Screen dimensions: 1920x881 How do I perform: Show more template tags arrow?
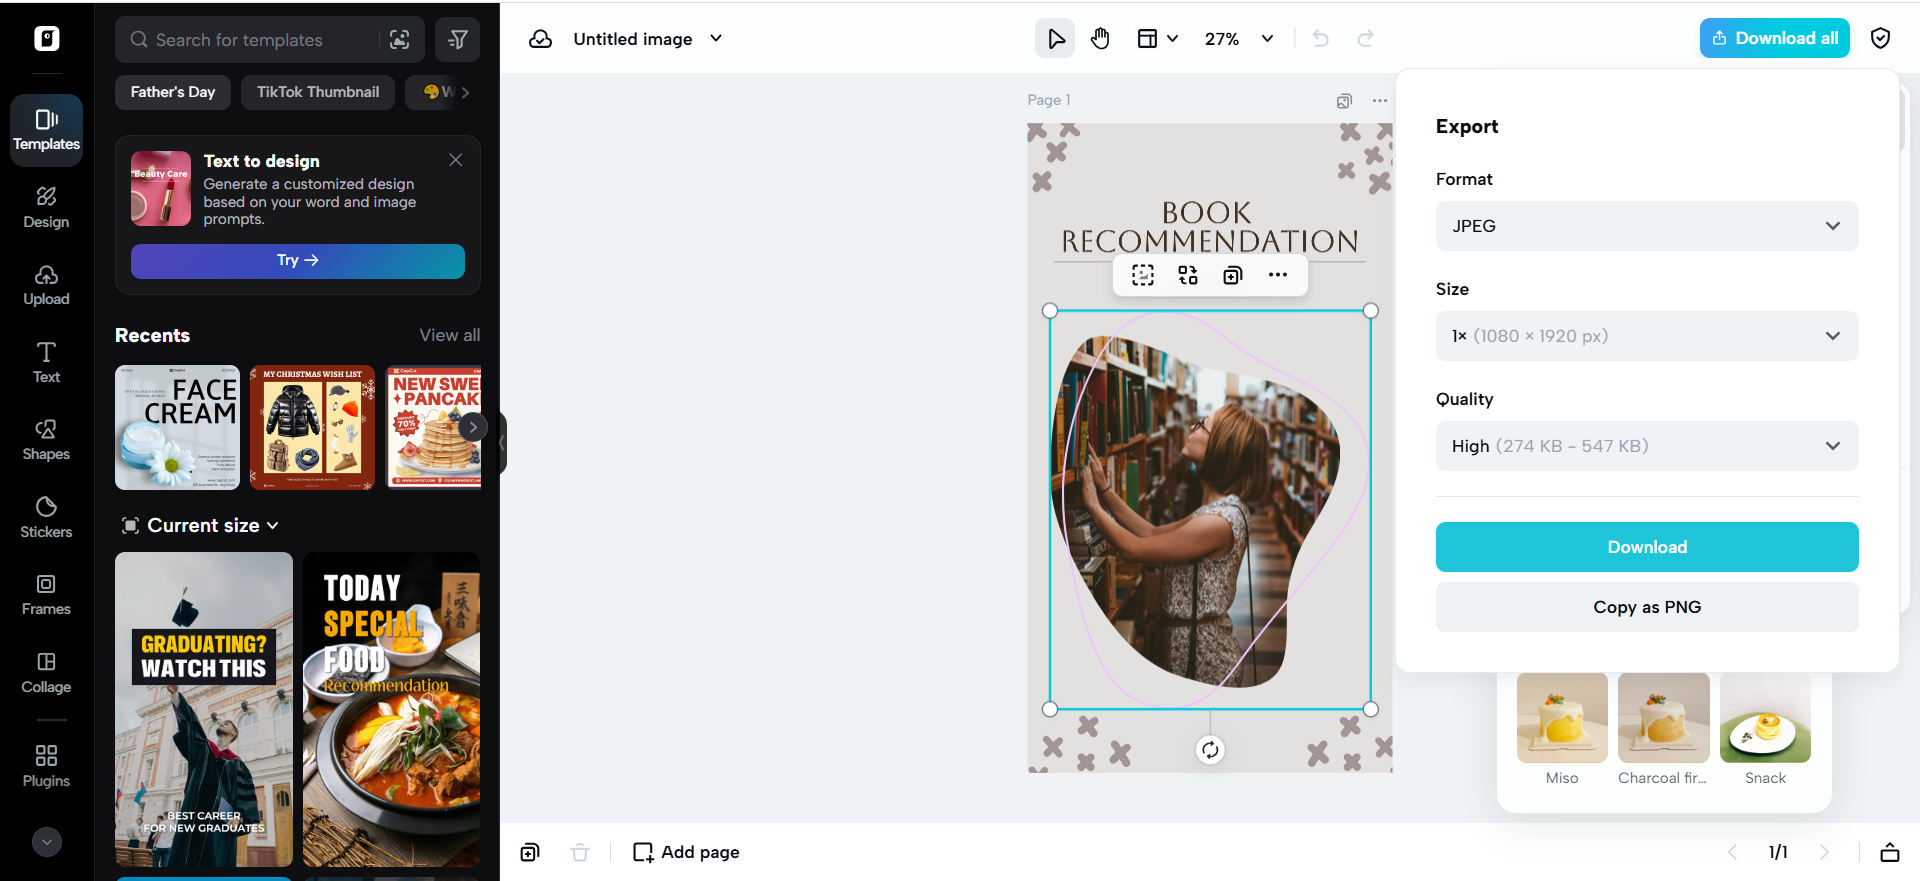pos(465,92)
